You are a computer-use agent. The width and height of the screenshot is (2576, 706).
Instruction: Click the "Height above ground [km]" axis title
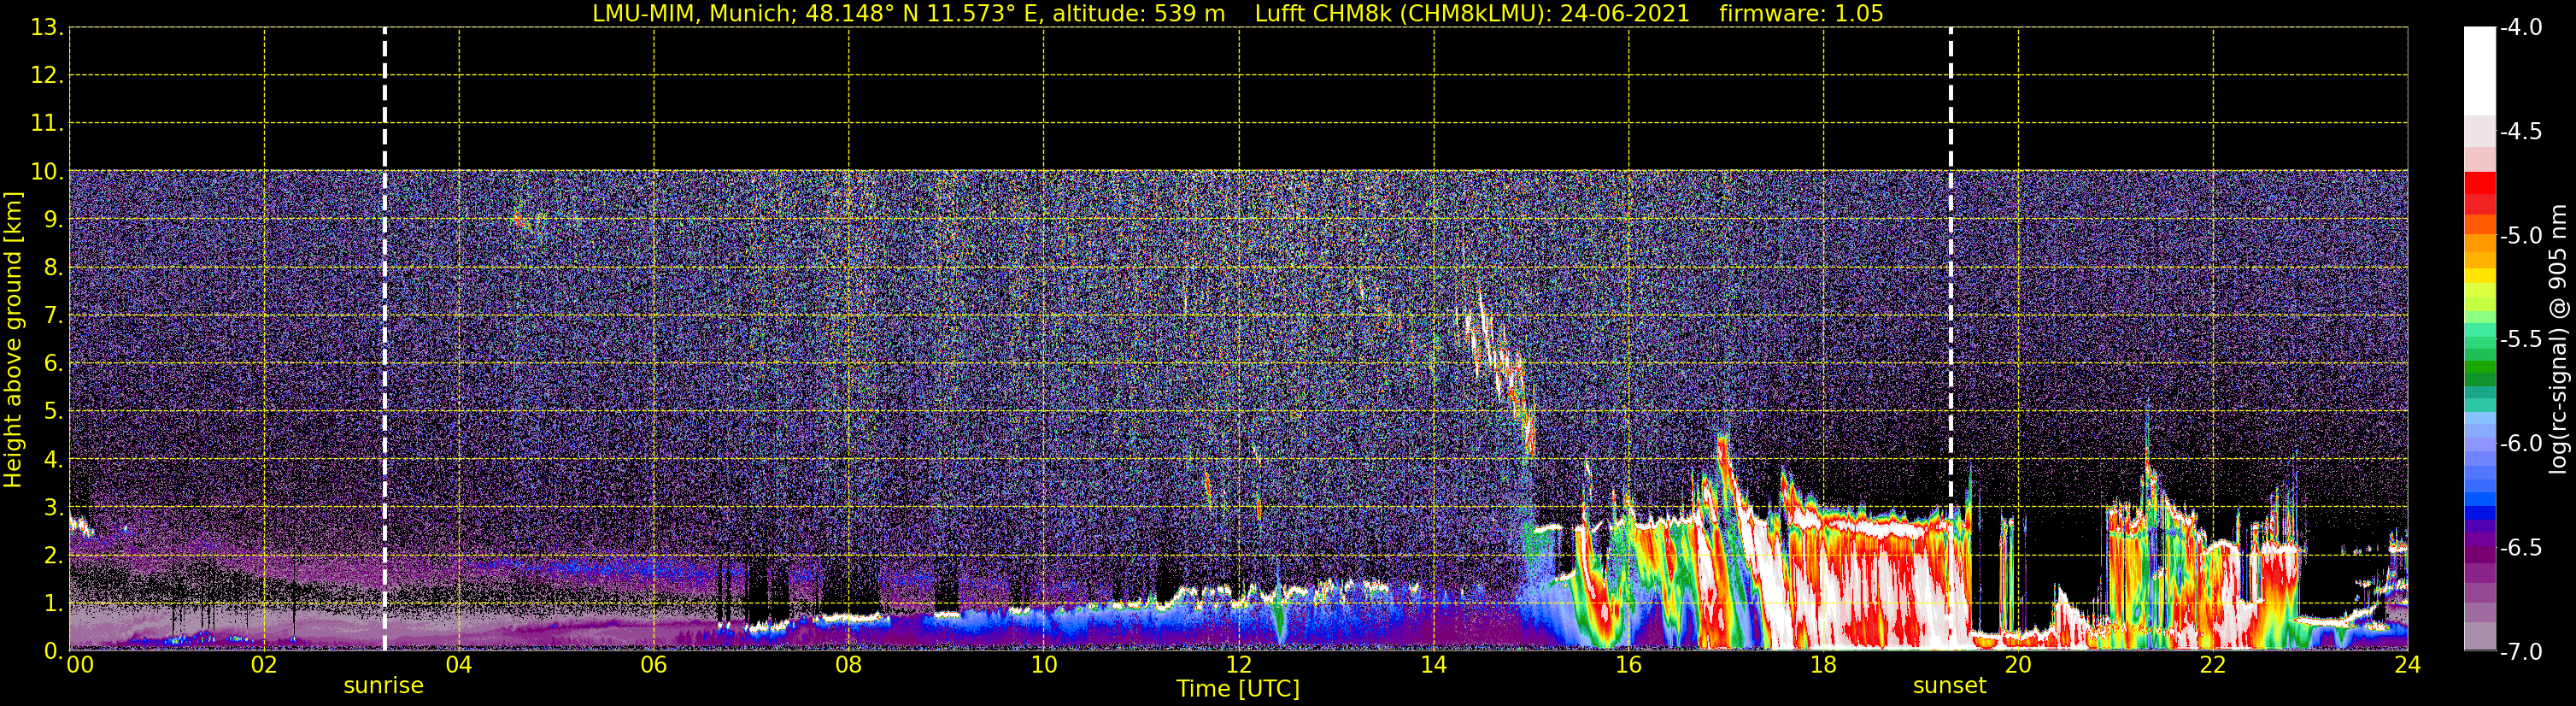[x=13, y=340]
